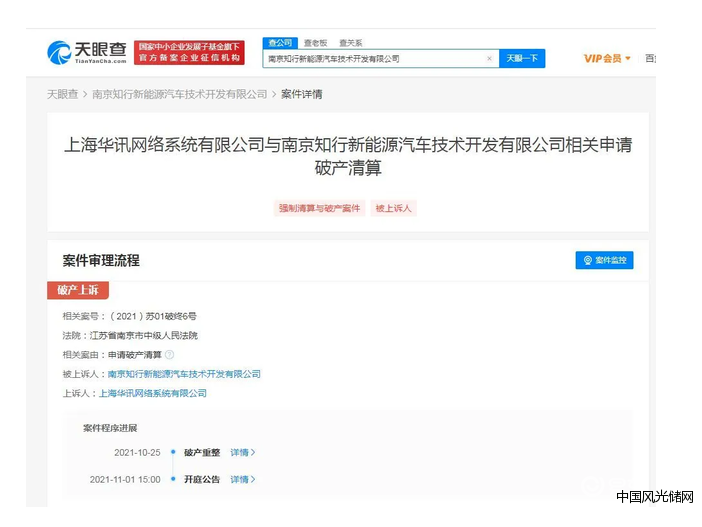Click the 破产重整 event label
This screenshot has width=702, height=527.
[x=202, y=453]
